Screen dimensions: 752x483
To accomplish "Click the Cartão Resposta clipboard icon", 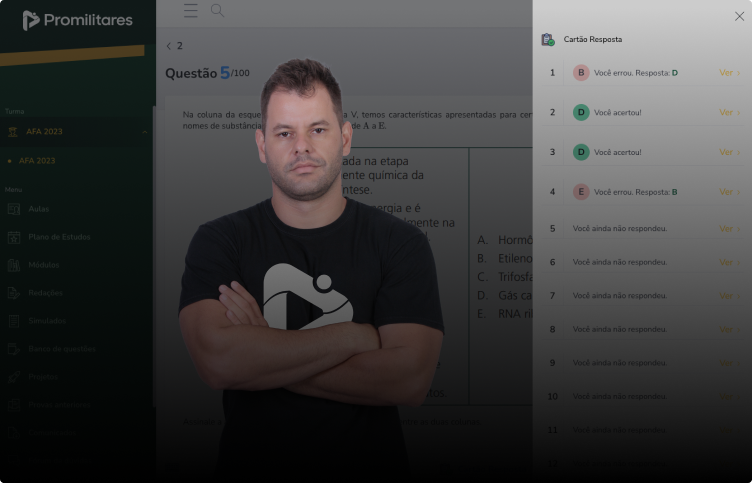I will pyautogui.click(x=548, y=39).
